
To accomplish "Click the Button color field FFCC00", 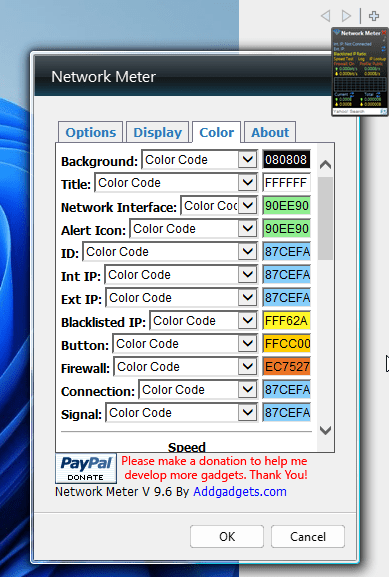I will pyautogui.click(x=286, y=344).
